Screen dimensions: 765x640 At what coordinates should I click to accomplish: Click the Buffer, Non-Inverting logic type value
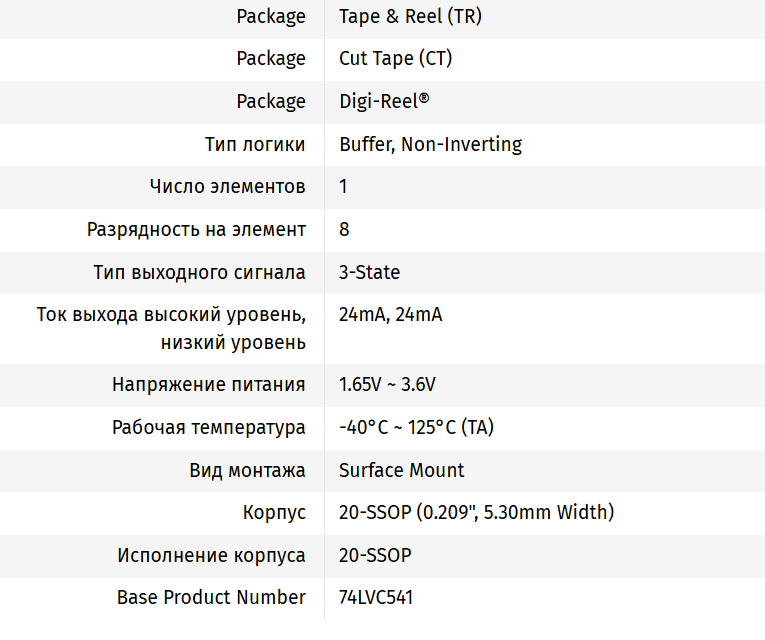click(430, 145)
